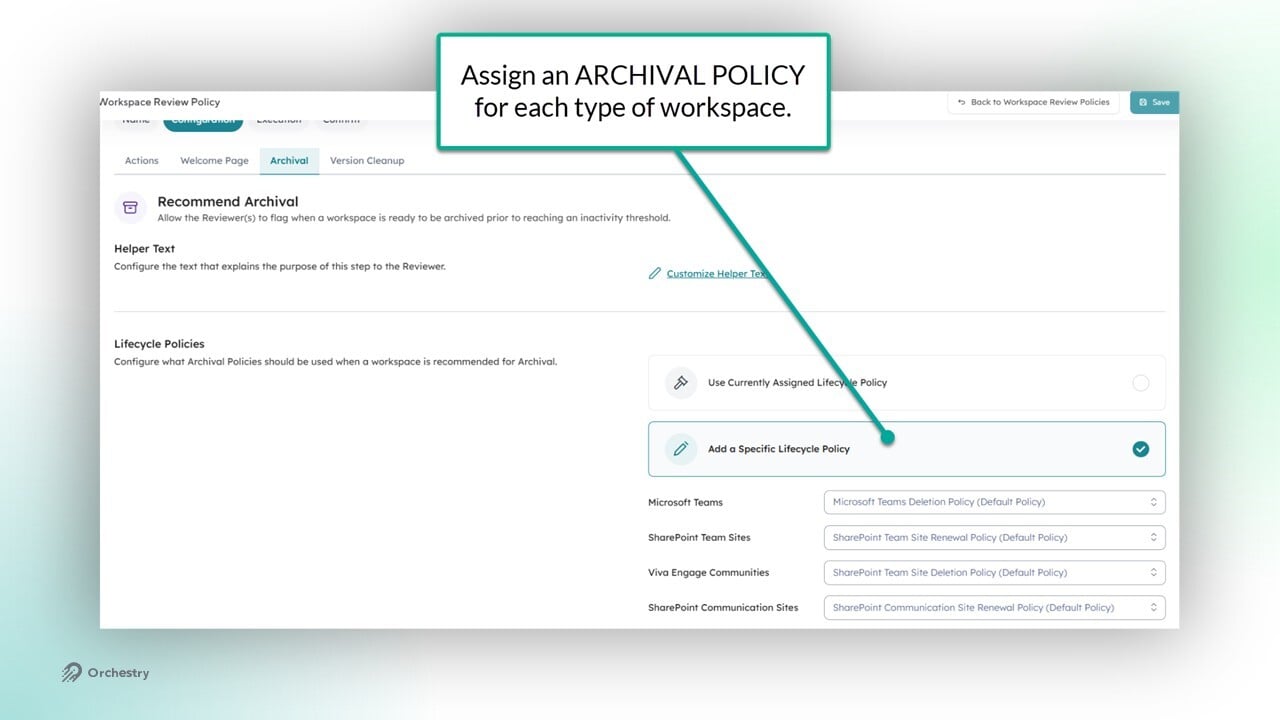The width and height of the screenshot is (1280, 720).
Task: Toggle the checked Add a Specific Lifecycle Policy radio
Action: [x=1141, y=449]
